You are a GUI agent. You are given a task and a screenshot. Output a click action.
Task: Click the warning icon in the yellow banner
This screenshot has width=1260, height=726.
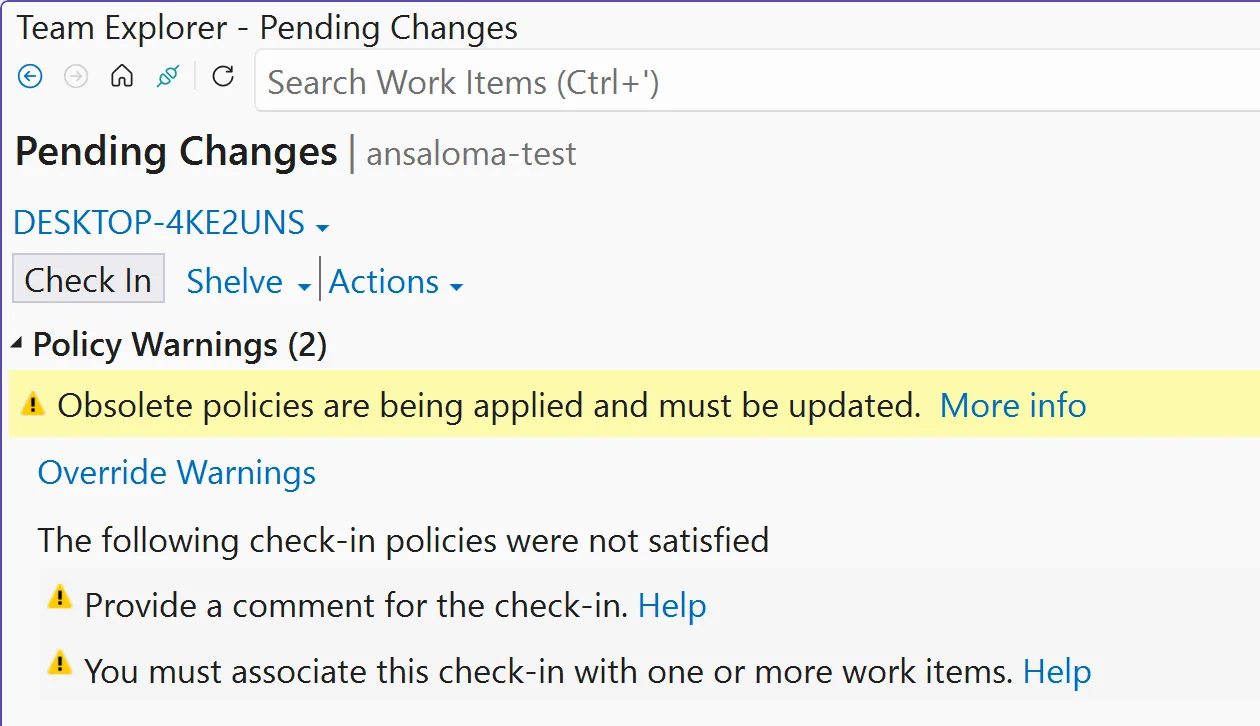[33, 404]
